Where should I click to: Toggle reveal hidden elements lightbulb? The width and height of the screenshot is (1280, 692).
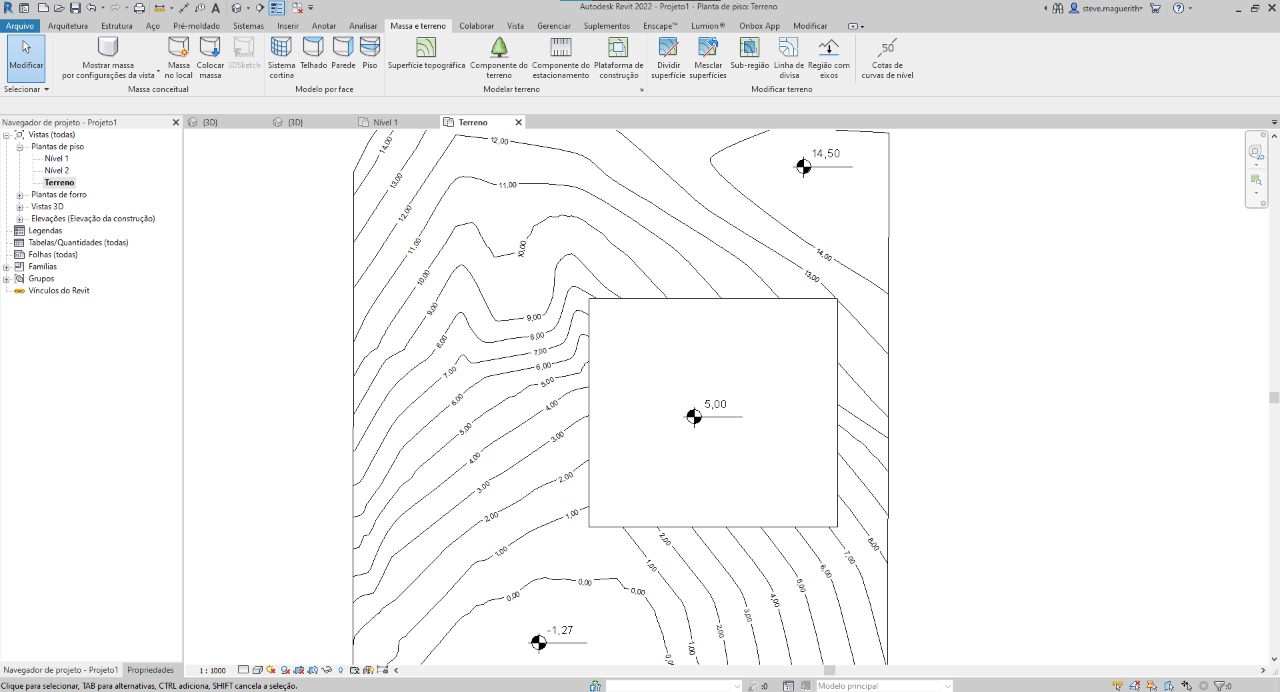pos(341,670)
